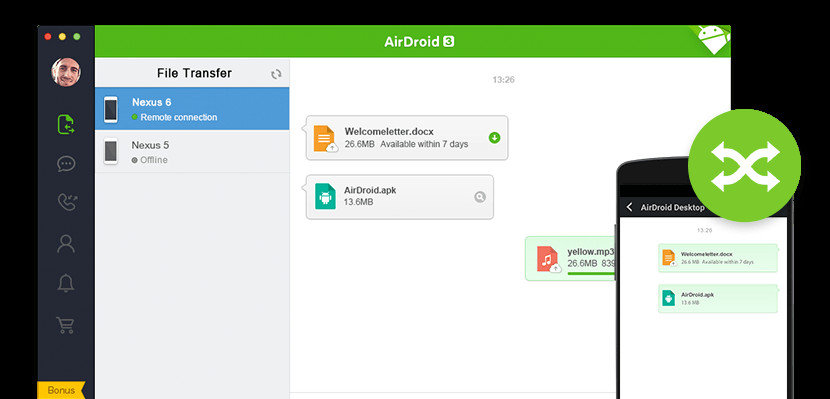Viewport: 830px width, 399px height.
Task: Open the Notifications bell icon
Action: click(x=66, y=283)
